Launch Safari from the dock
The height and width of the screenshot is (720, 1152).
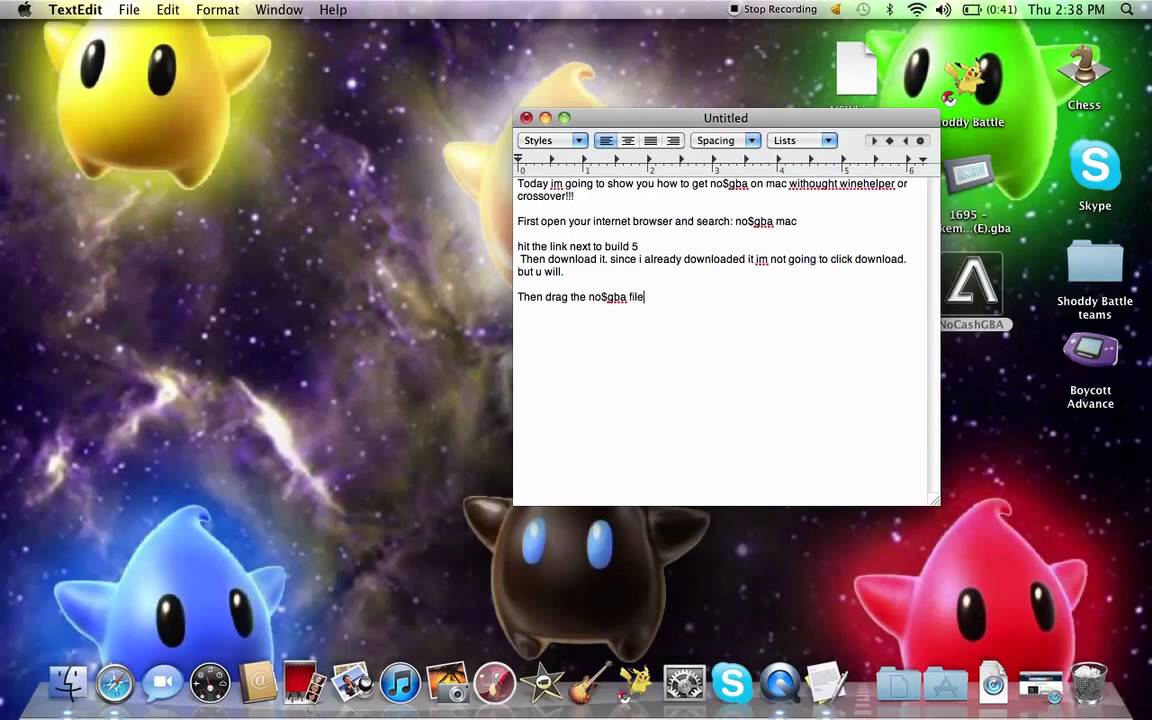pyautogui.click(x=115, y=684)
